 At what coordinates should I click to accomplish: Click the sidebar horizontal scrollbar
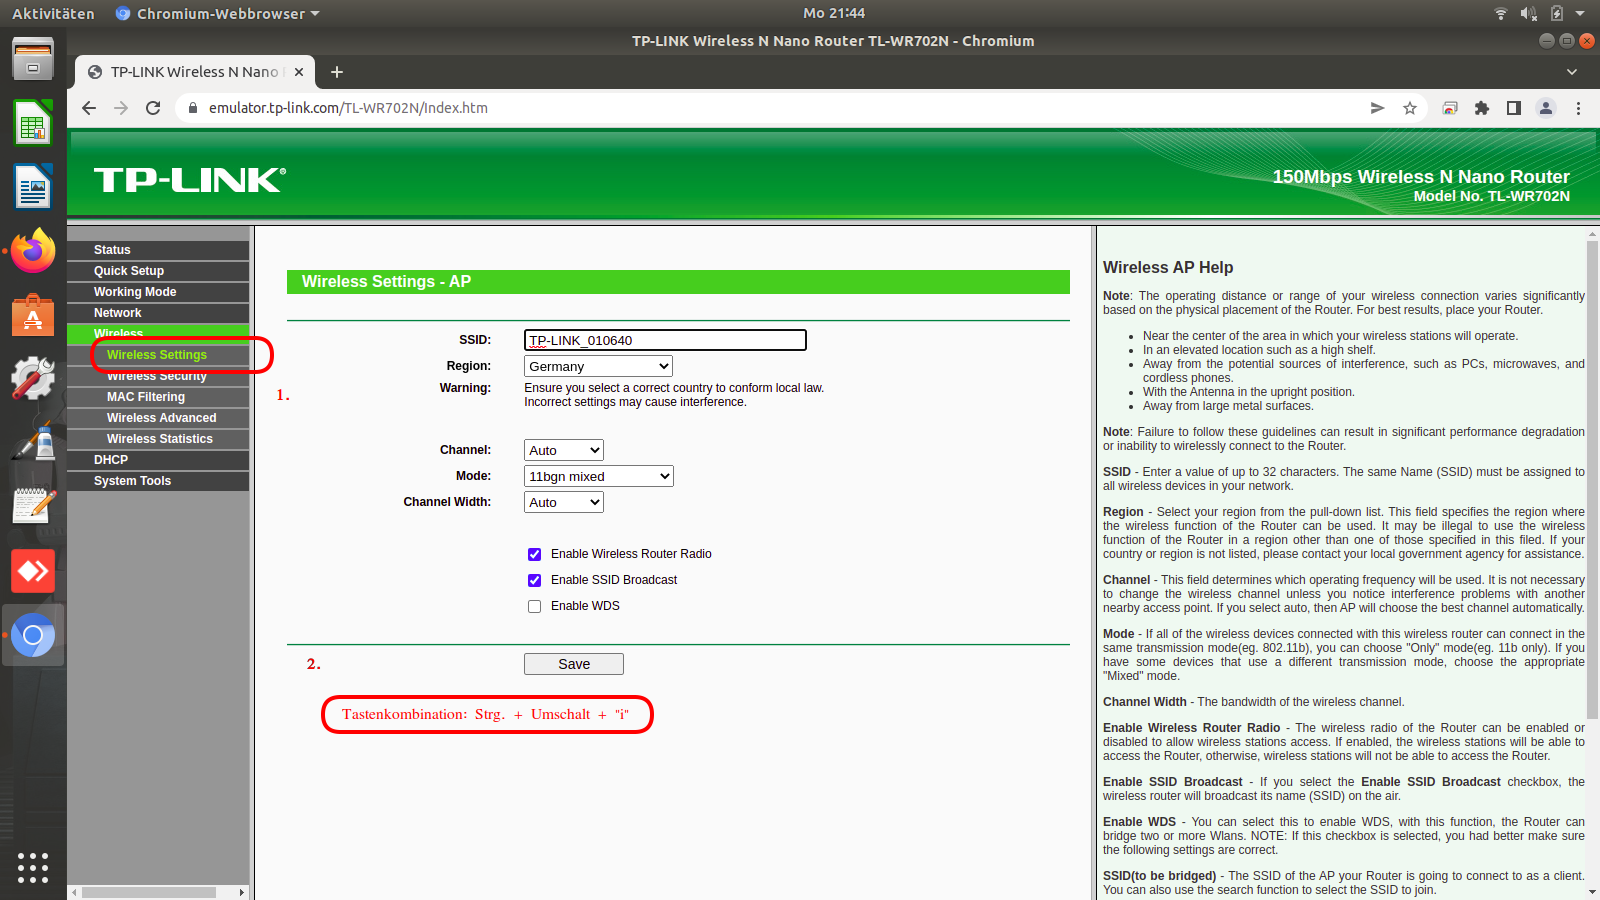[149, 892]
